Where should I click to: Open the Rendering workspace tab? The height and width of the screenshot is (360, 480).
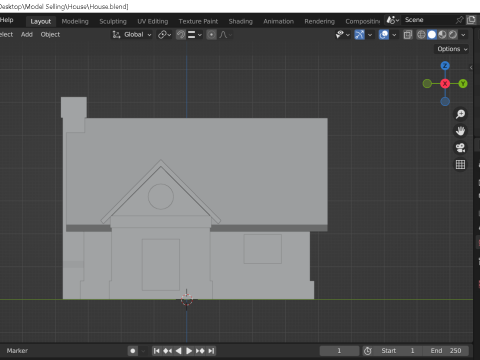[x=319, y=21]
